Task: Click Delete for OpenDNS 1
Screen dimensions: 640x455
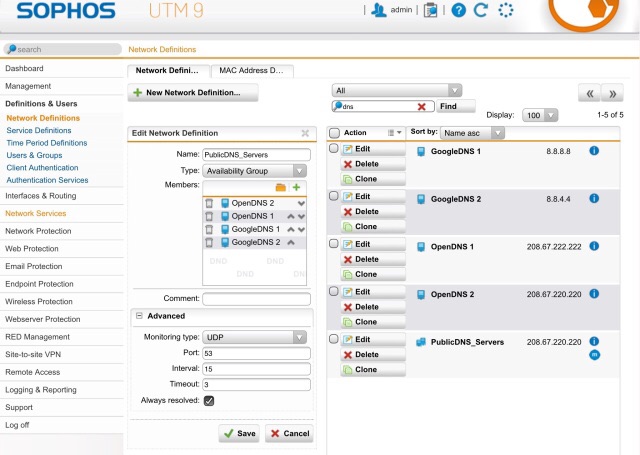Action: (x=373, y=260)
